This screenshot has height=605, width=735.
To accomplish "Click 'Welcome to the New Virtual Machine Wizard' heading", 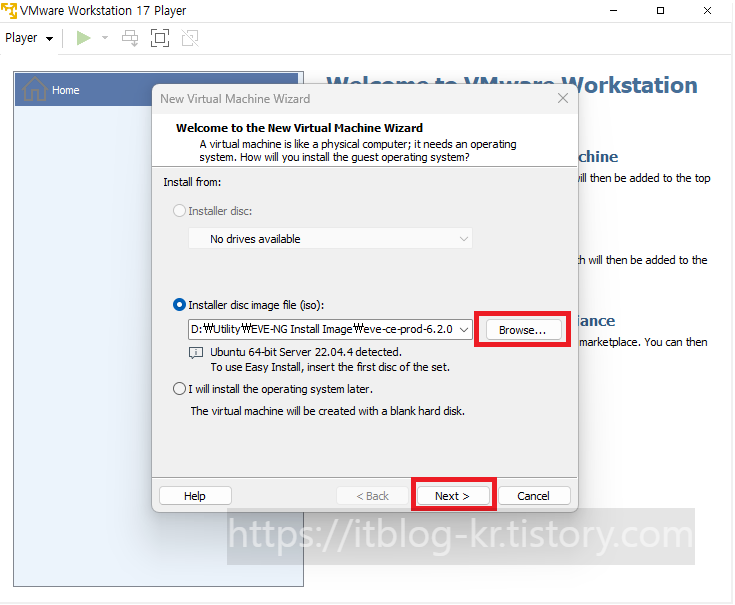I will tap(300, 128).
